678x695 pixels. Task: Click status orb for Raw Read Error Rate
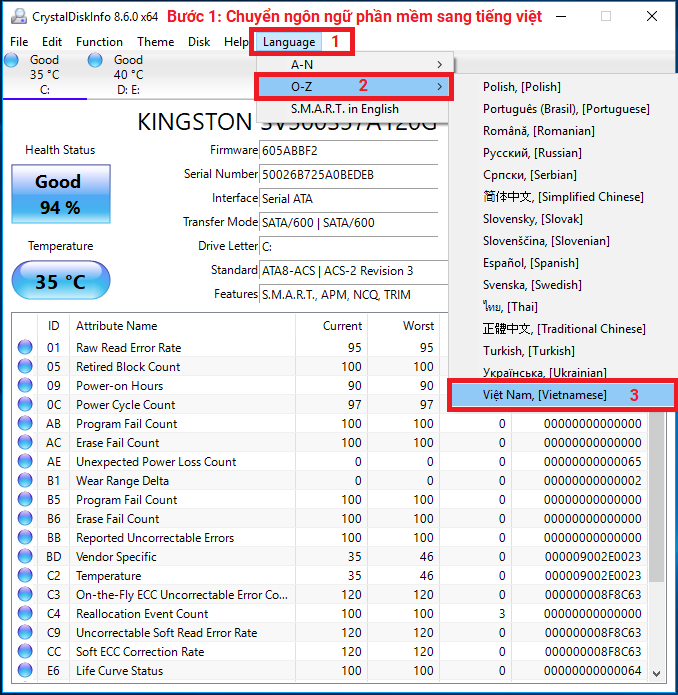point(25,347)
